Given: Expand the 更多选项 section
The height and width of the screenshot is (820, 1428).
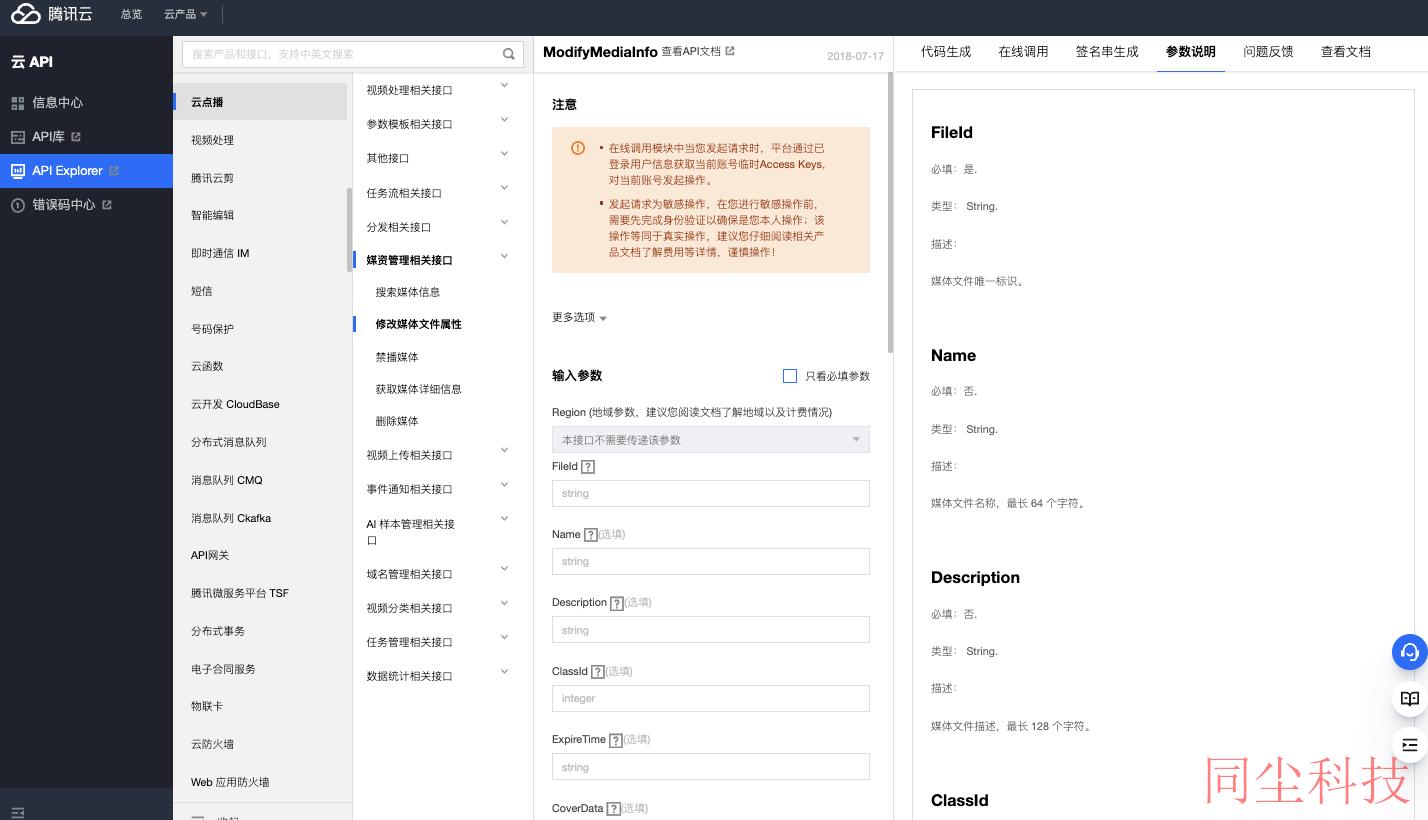Looking at the screenshot, I should (x=580, y=317).
